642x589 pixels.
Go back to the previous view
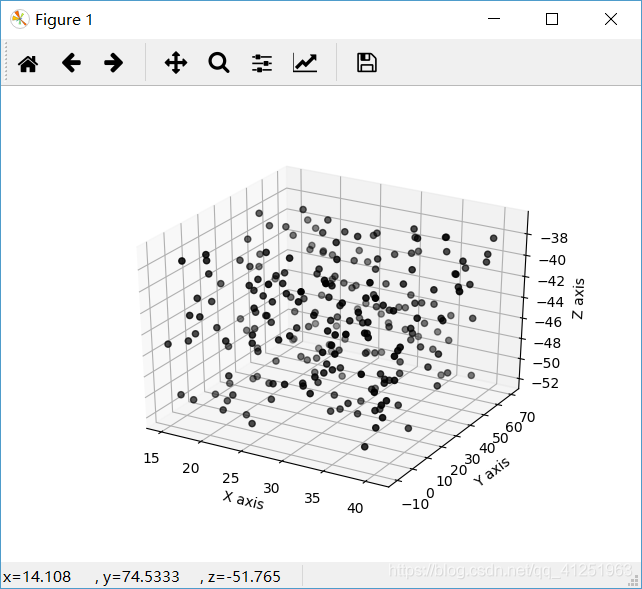click(71, 63)
